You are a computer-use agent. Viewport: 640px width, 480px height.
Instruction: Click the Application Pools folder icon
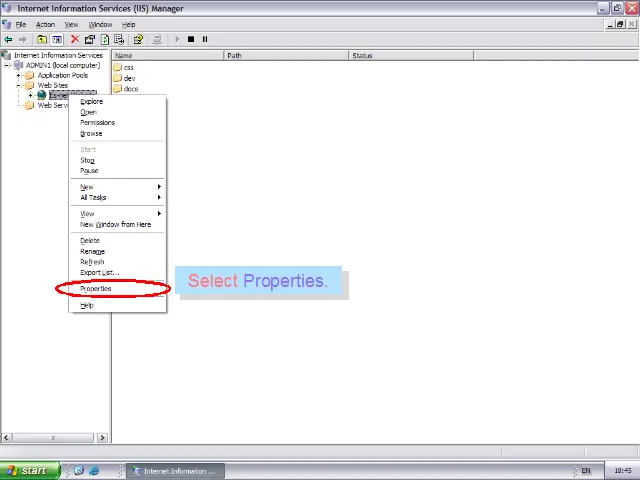29,75
